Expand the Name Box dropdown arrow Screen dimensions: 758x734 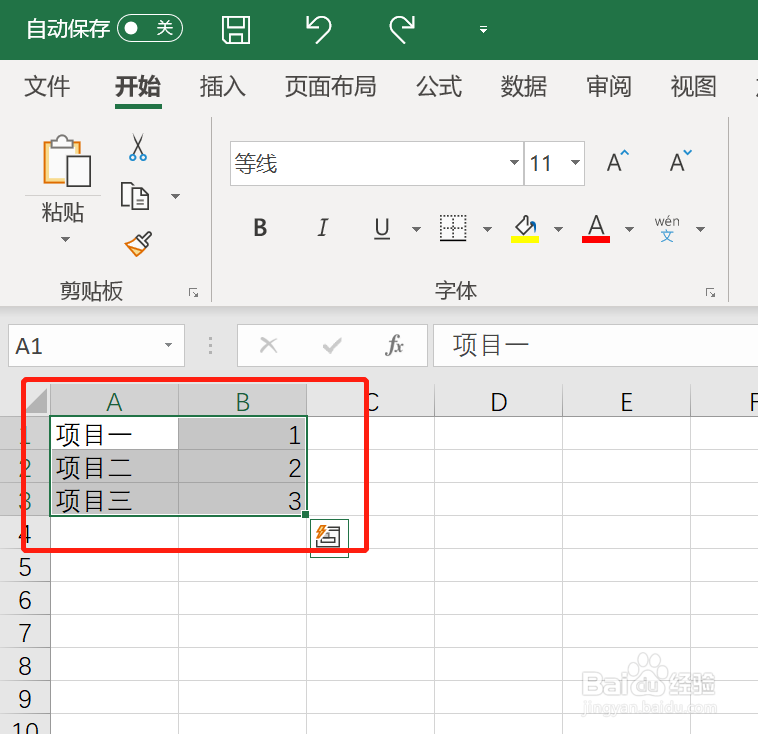point(168,345)
